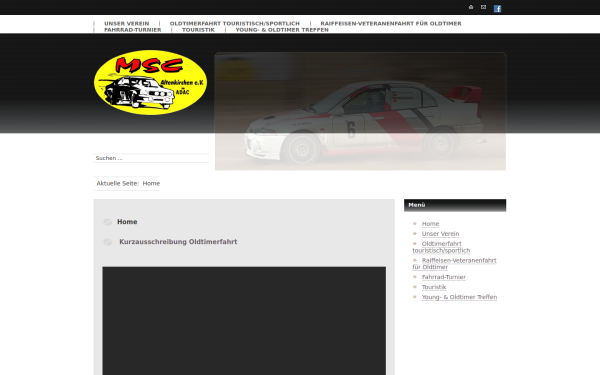Image resolution: width=600 pixels, height=375 pixels.
Task: Click the MSC Altenkirchen logo
Action: coord(150,82)
